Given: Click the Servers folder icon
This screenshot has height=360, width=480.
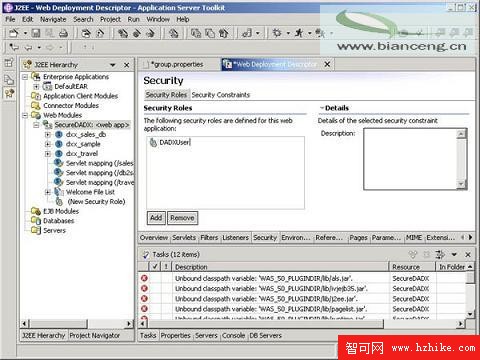Looking at the screenshot, I should click(x=36, y=230).
